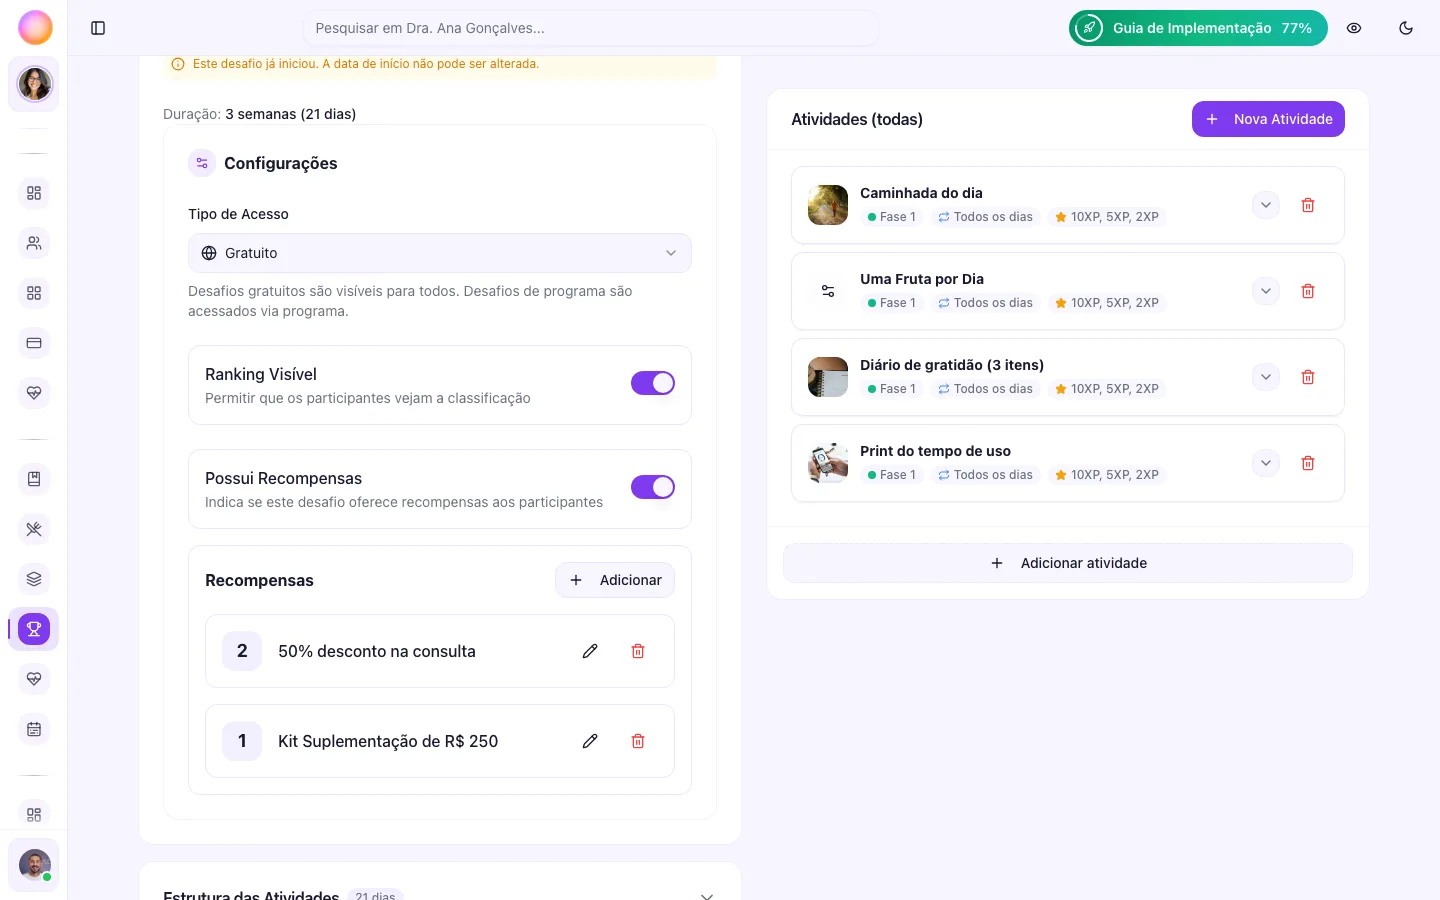Toggle preview with the eye icon
Image resolution: width=1440 pixels, height=900 pixels.
tap(1354, 28)
